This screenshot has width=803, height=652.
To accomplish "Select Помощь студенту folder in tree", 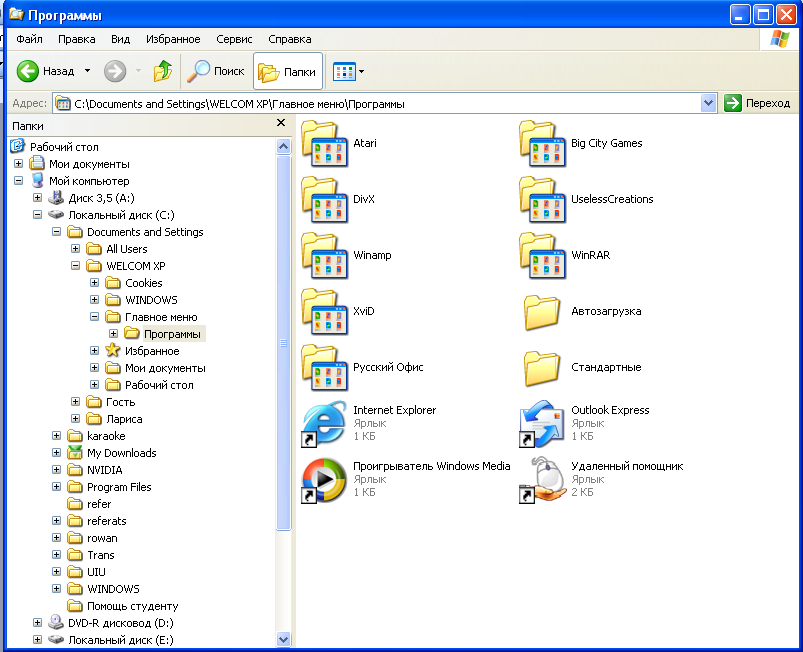I will (x=133, y=606).
